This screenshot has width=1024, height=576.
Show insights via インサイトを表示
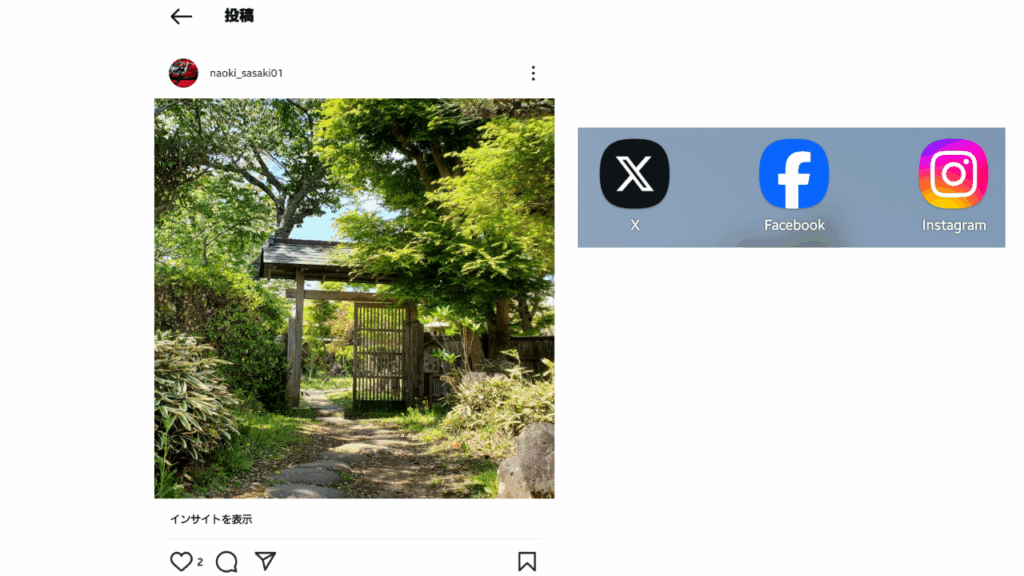point(211,519)
